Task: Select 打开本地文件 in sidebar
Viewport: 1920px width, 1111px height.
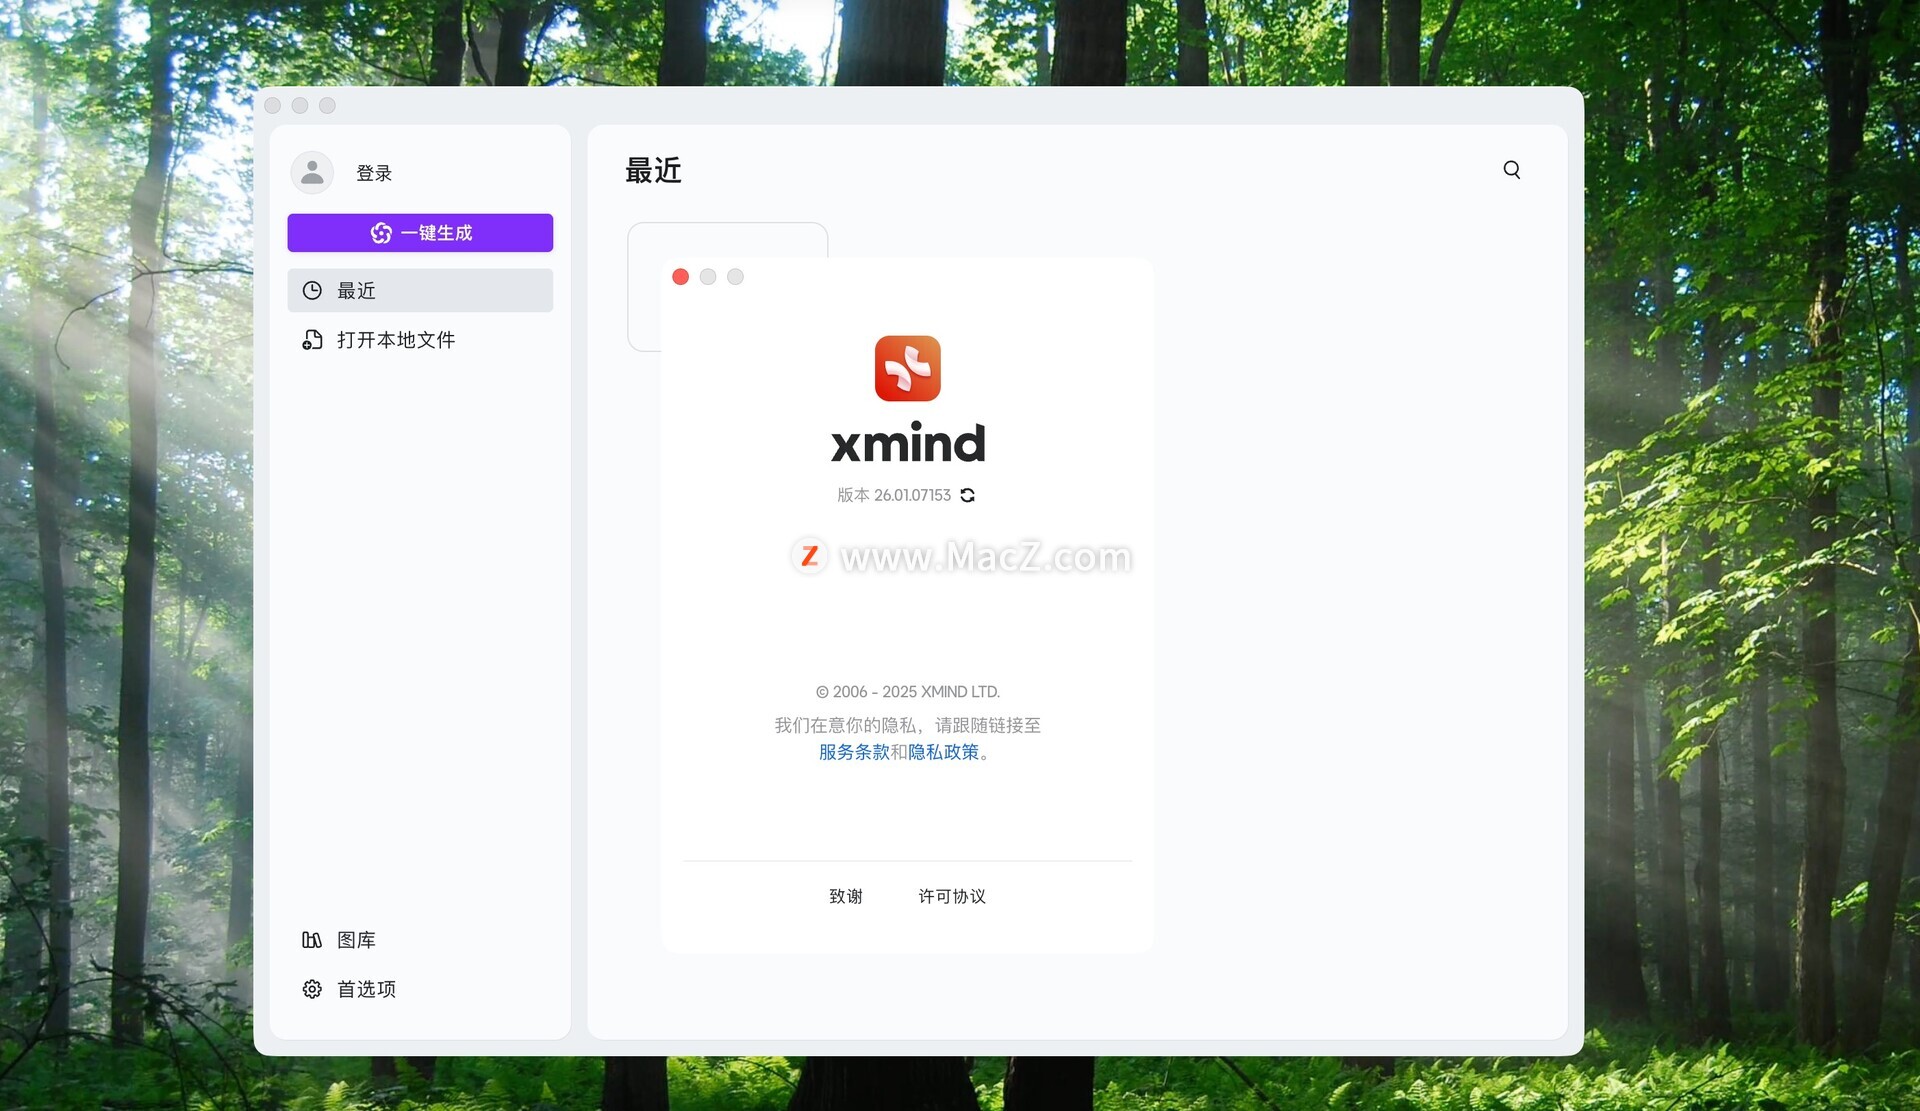Action: pyautogui.click(x=395, y=340)
